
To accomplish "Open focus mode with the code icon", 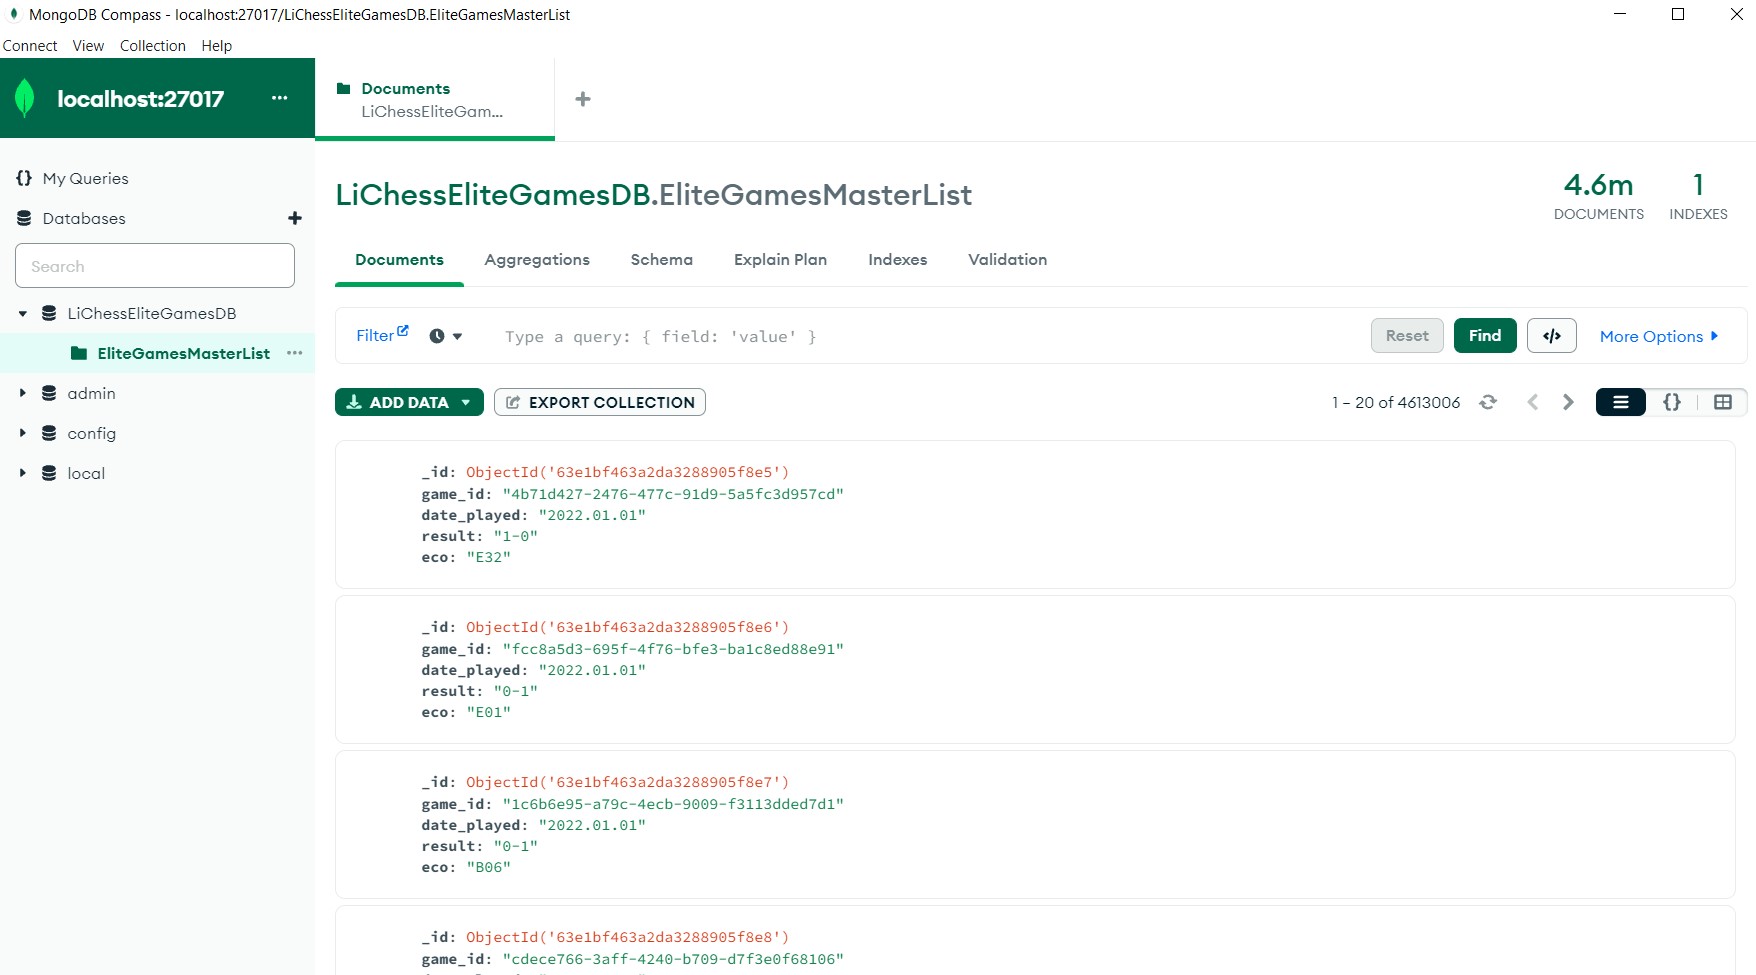I will tap(1551, 335).
